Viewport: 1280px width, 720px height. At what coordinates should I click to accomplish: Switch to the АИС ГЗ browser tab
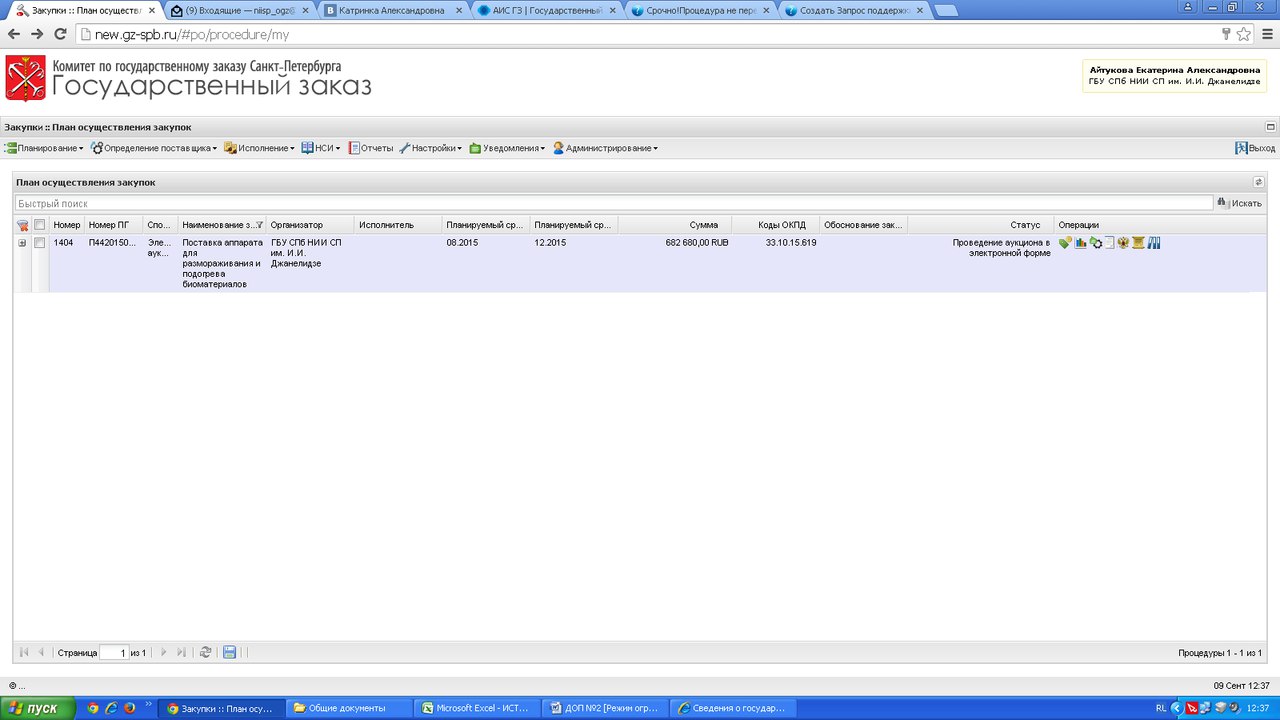pyautogui.click(x=546, y=10)
